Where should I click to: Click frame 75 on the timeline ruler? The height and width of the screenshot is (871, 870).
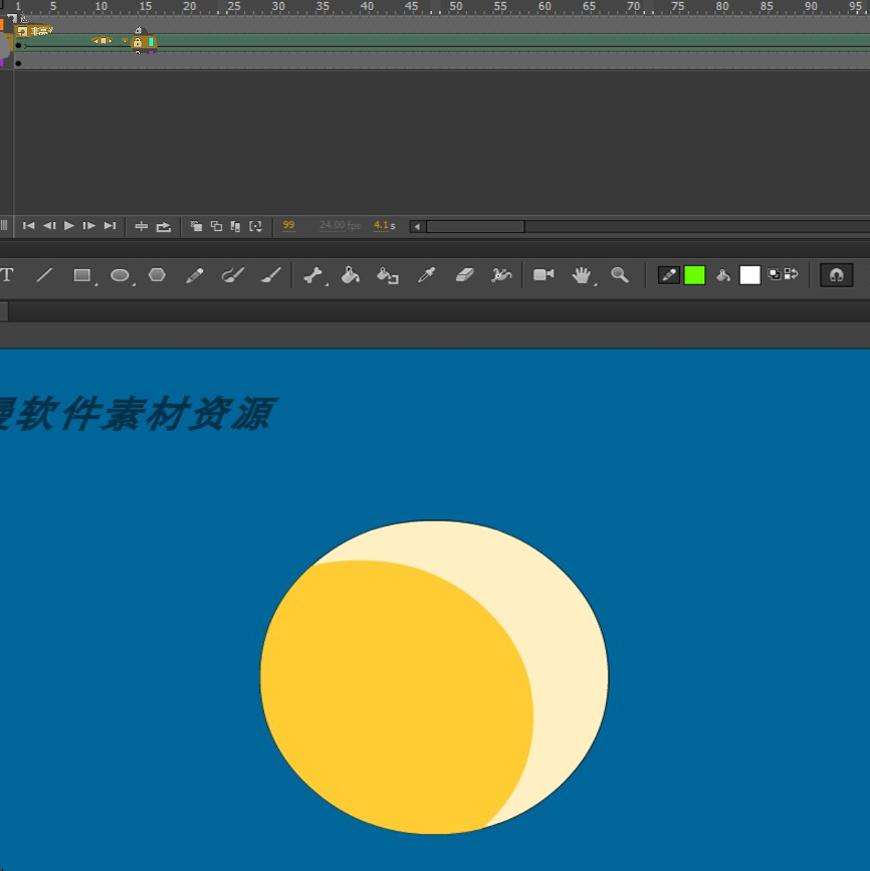coord(678,7)
